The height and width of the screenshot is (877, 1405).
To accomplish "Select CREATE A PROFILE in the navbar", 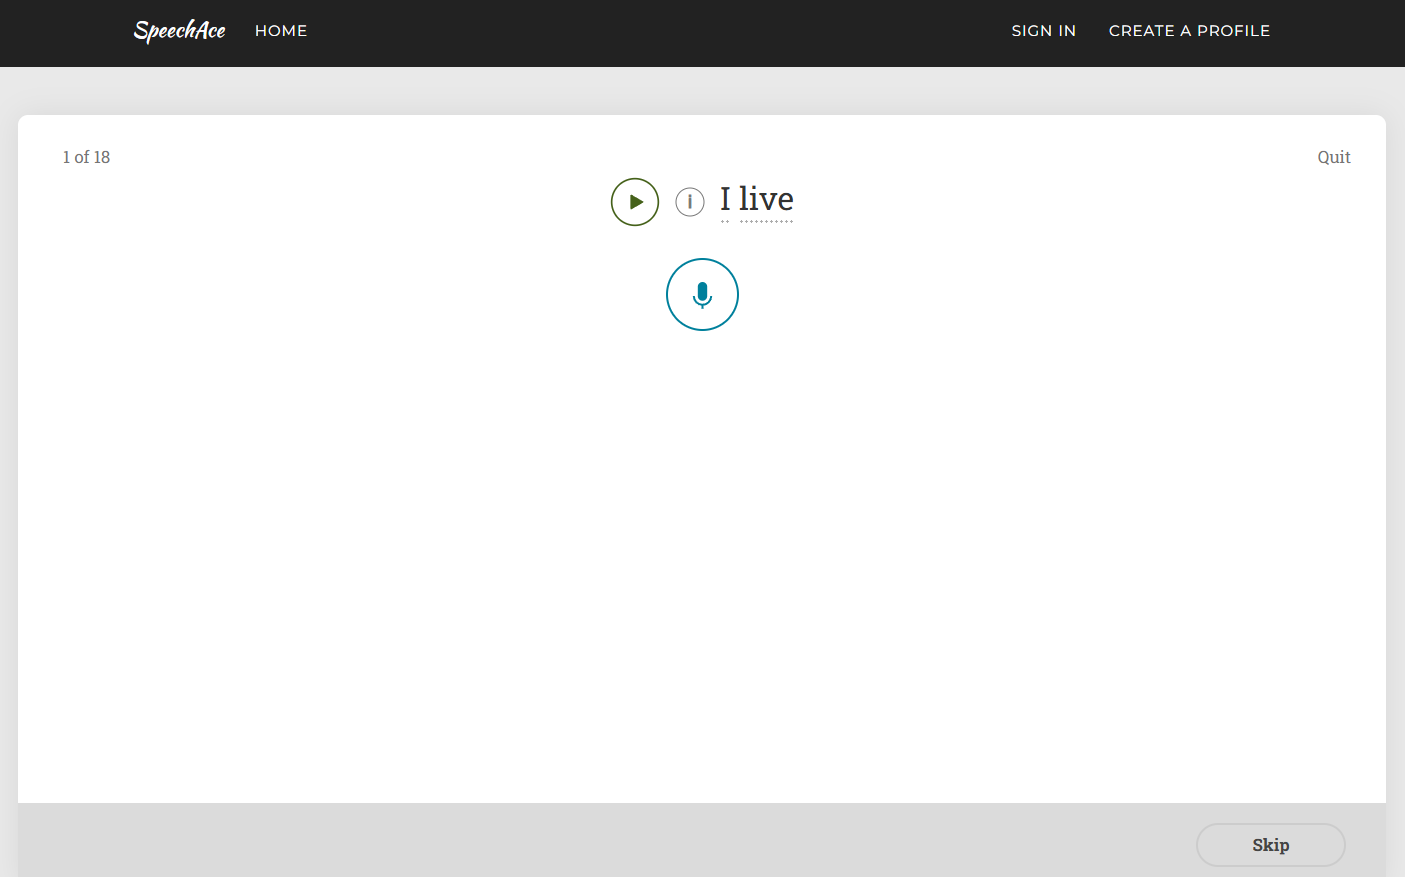I will click(1189, 31).
